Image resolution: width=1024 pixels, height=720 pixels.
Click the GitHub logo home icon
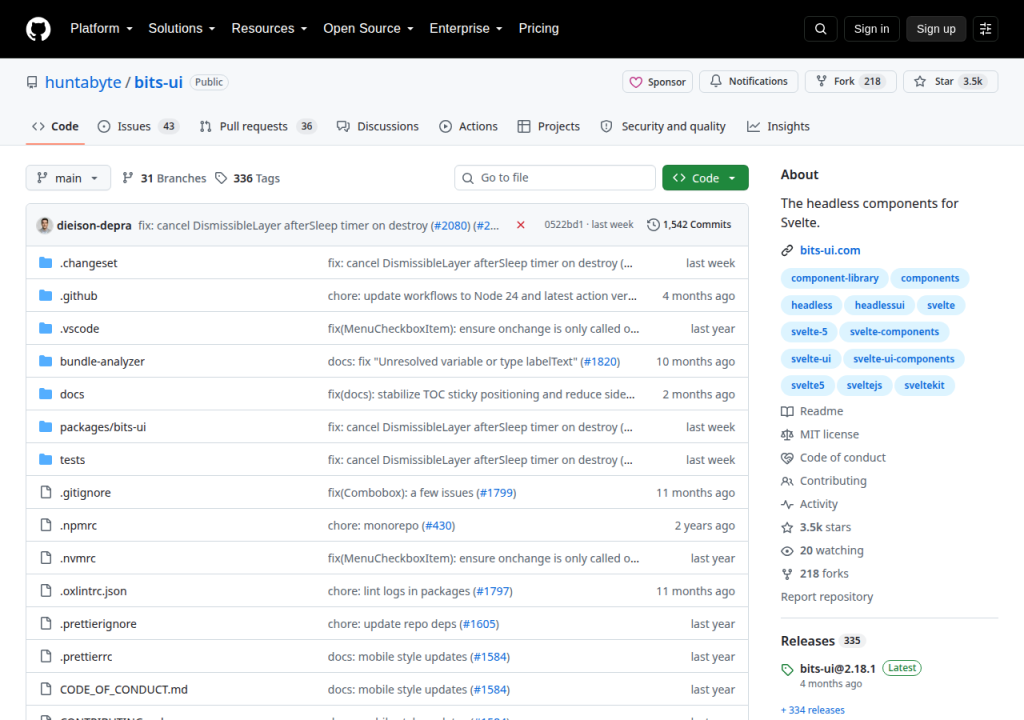coord(38,29)
